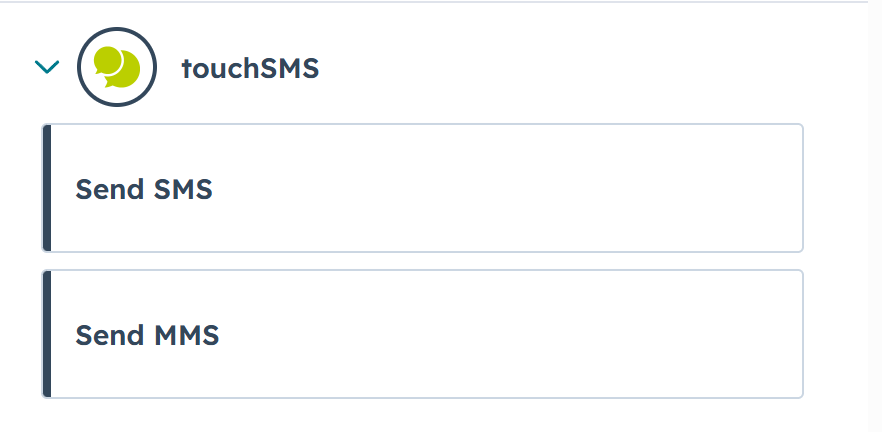Pick the MMS sending option

pos(422,334)
